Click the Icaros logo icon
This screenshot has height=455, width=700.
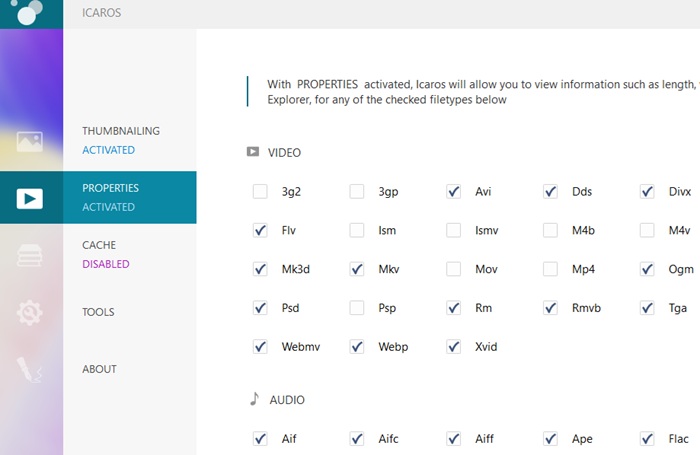point(28,12)
